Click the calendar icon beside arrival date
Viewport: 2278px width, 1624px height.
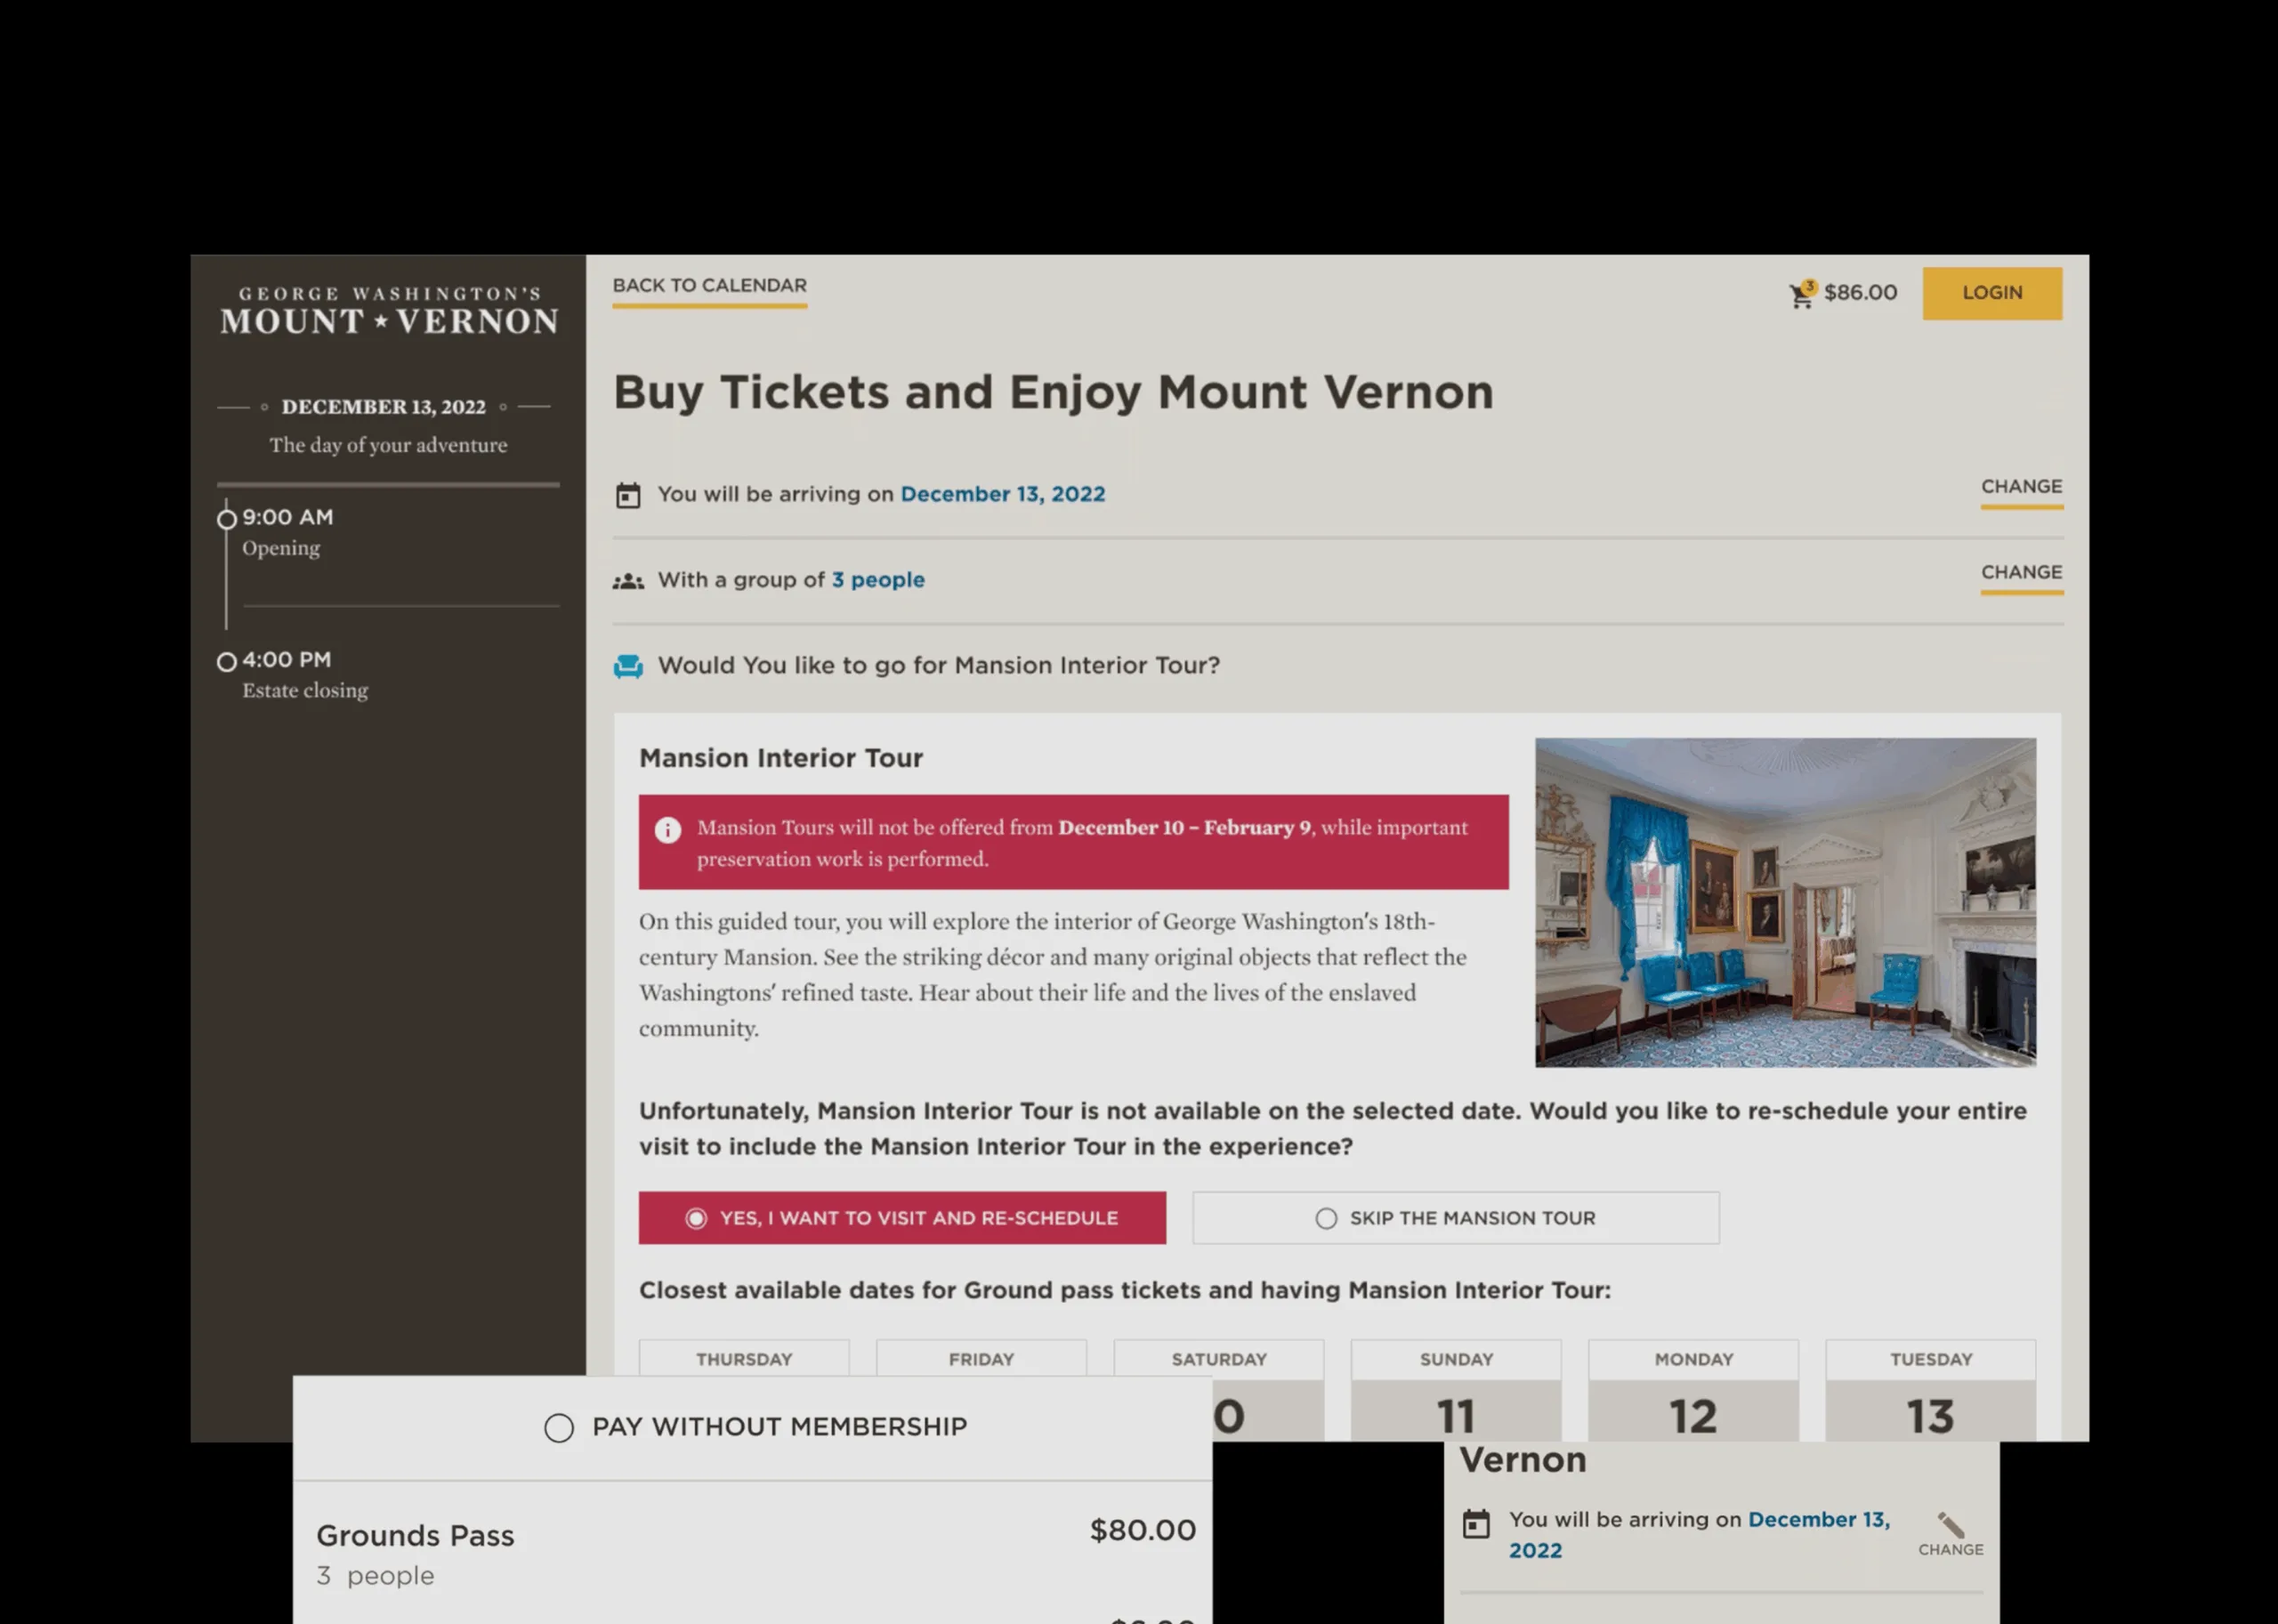pos(628,495)
